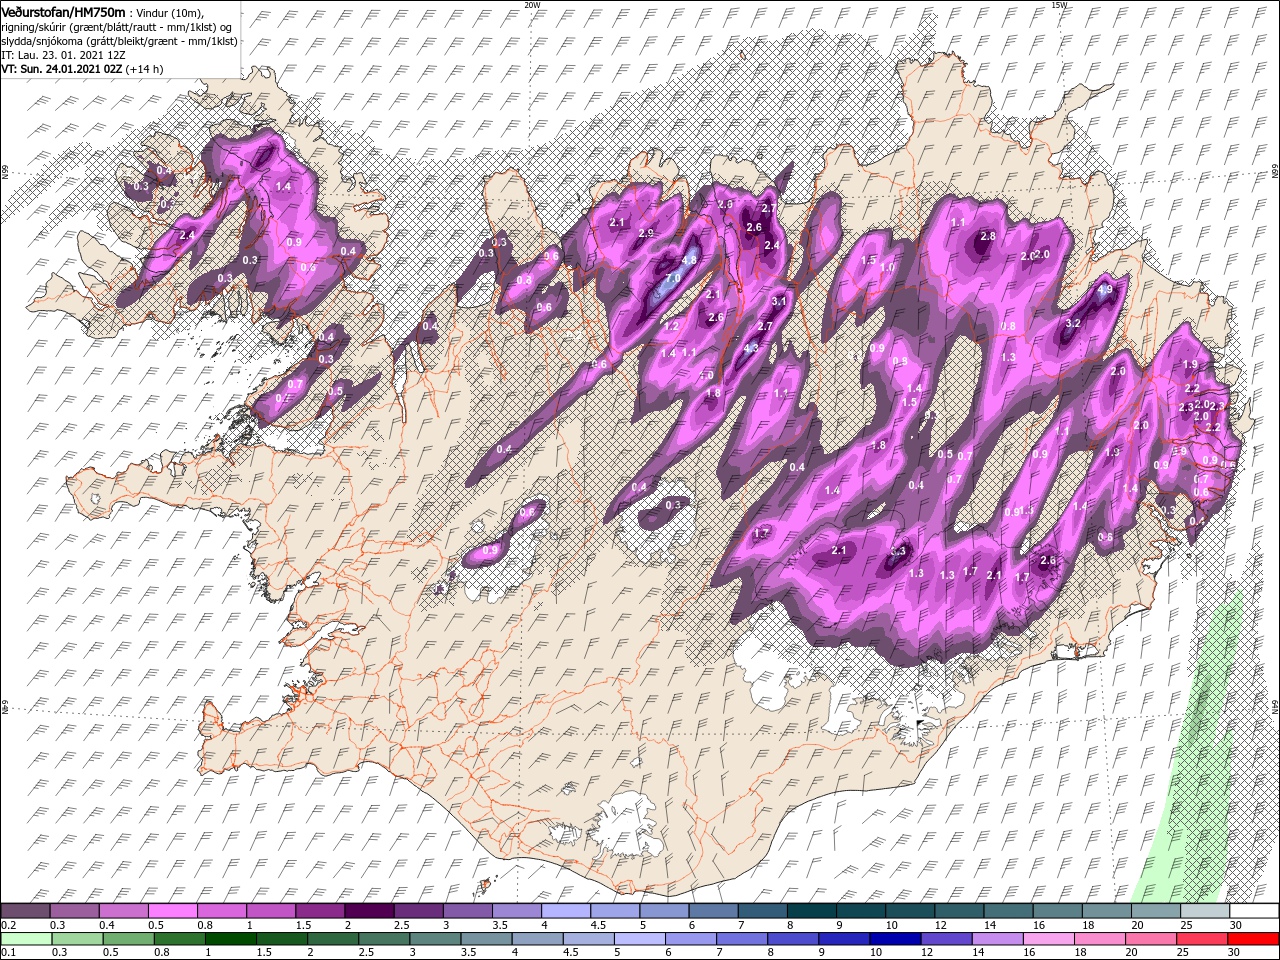Click the 4.9 snowfall value in the east
Viewport: 1280px width, 960px height.
point(1105,290)
